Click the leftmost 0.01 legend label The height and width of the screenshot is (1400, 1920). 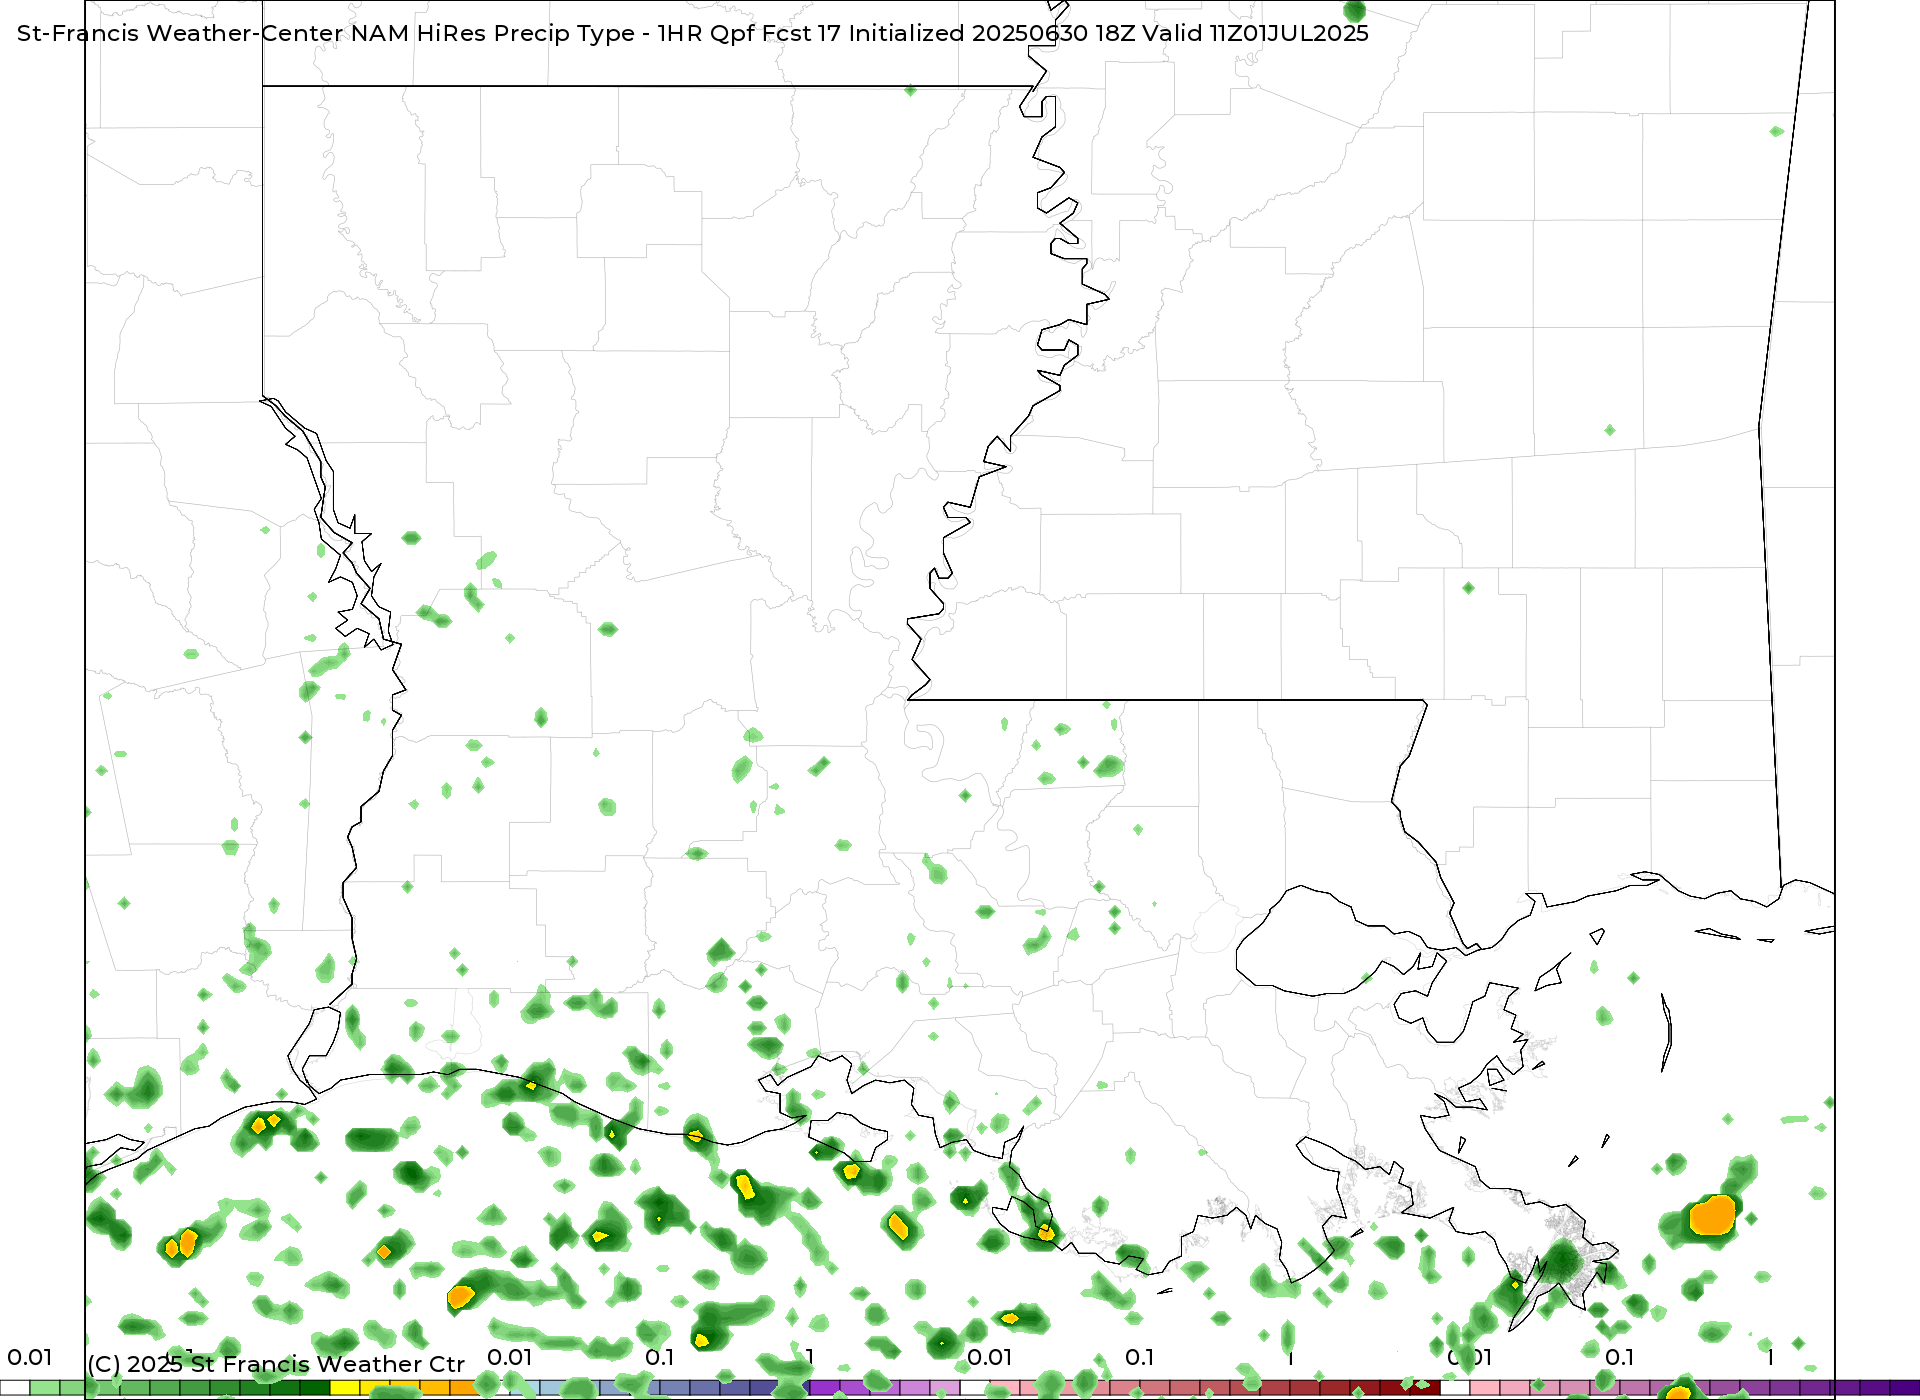click(x=29, y=1357)
